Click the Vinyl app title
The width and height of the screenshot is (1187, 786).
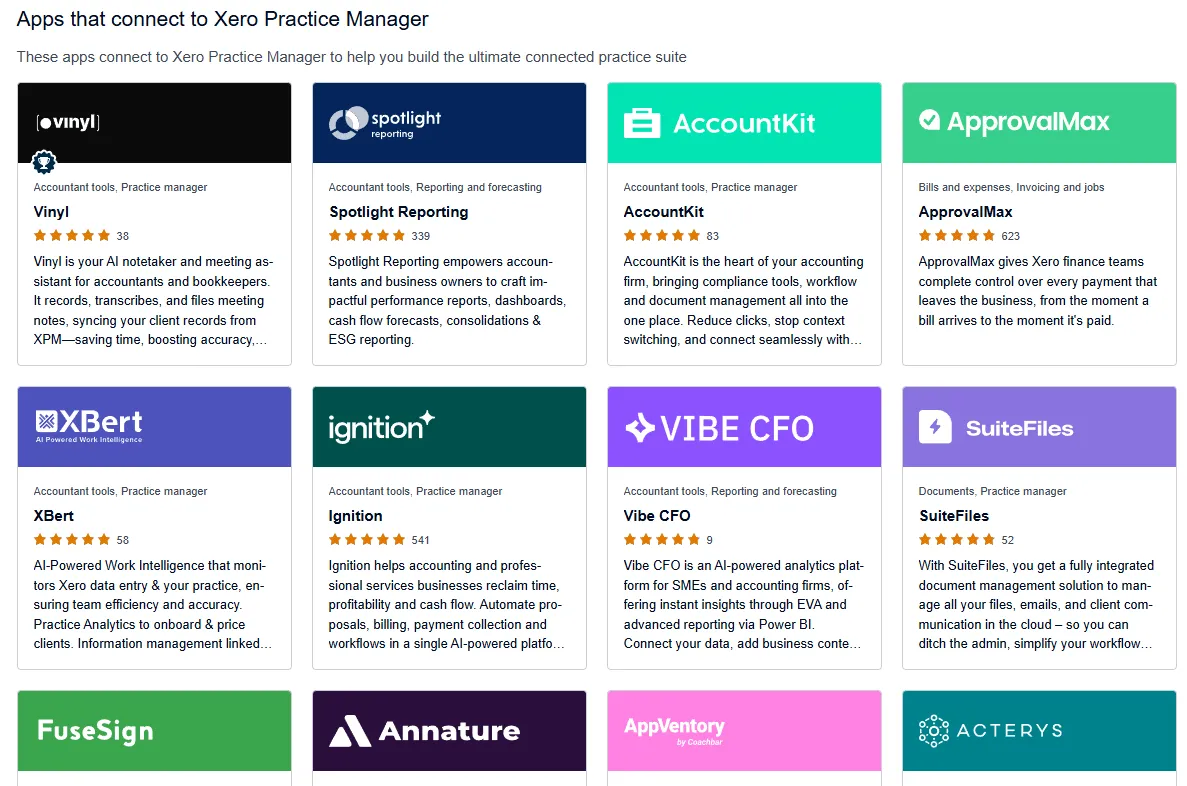pyautogui.click(x=51, y=212)
